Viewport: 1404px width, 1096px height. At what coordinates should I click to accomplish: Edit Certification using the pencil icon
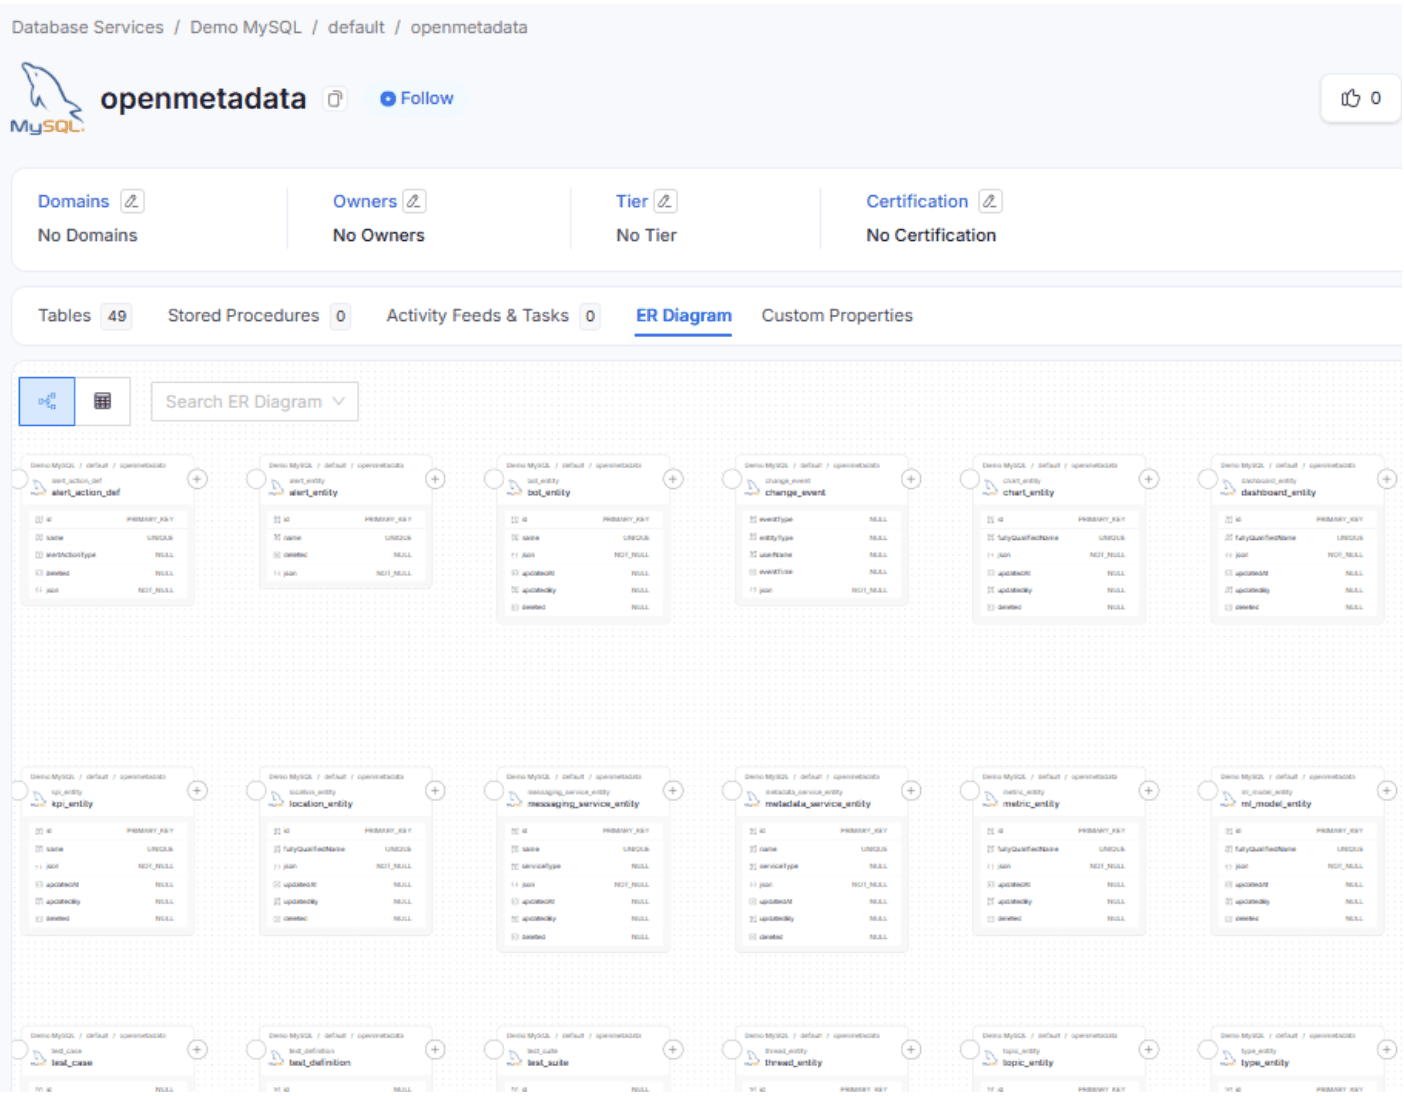(989, 201)
